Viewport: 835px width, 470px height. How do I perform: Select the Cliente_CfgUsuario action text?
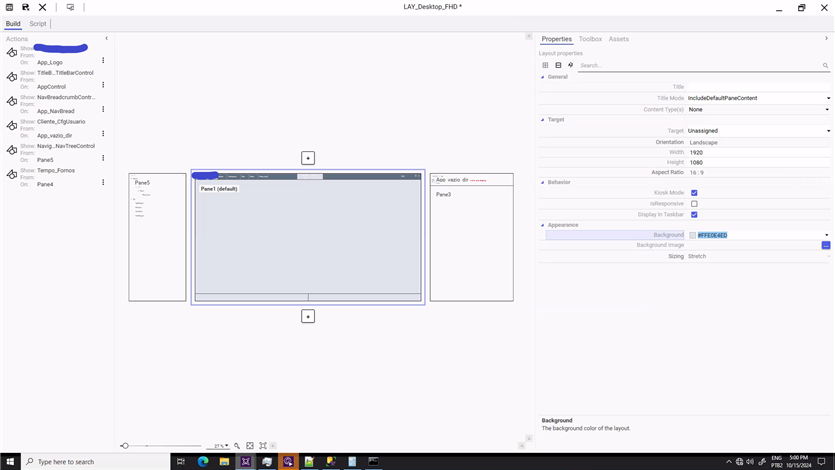coord(61,122)
